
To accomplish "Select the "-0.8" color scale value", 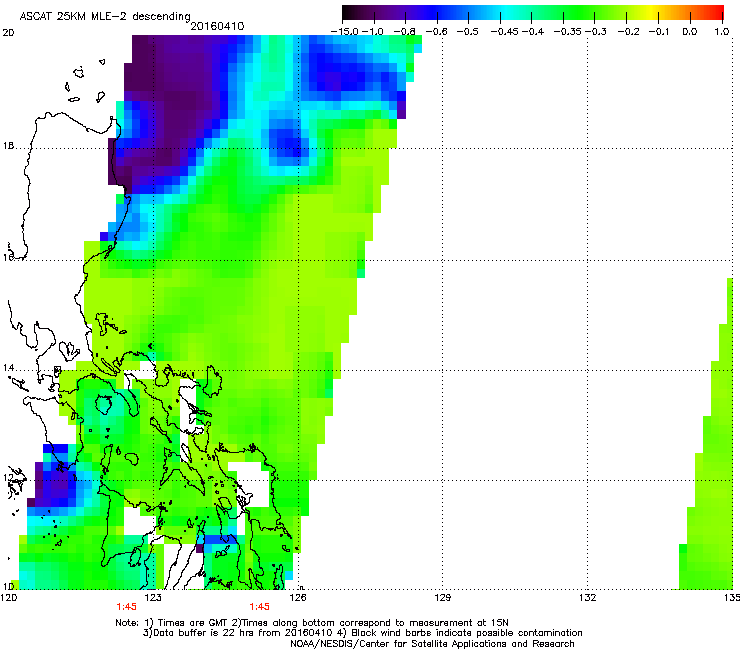I will pyautogui.click(x=404, y=32).
